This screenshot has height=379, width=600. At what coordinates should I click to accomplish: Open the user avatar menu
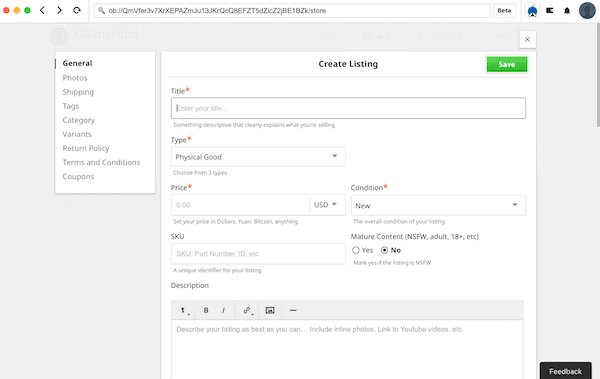pyautogui.click(x=587, y=10)
